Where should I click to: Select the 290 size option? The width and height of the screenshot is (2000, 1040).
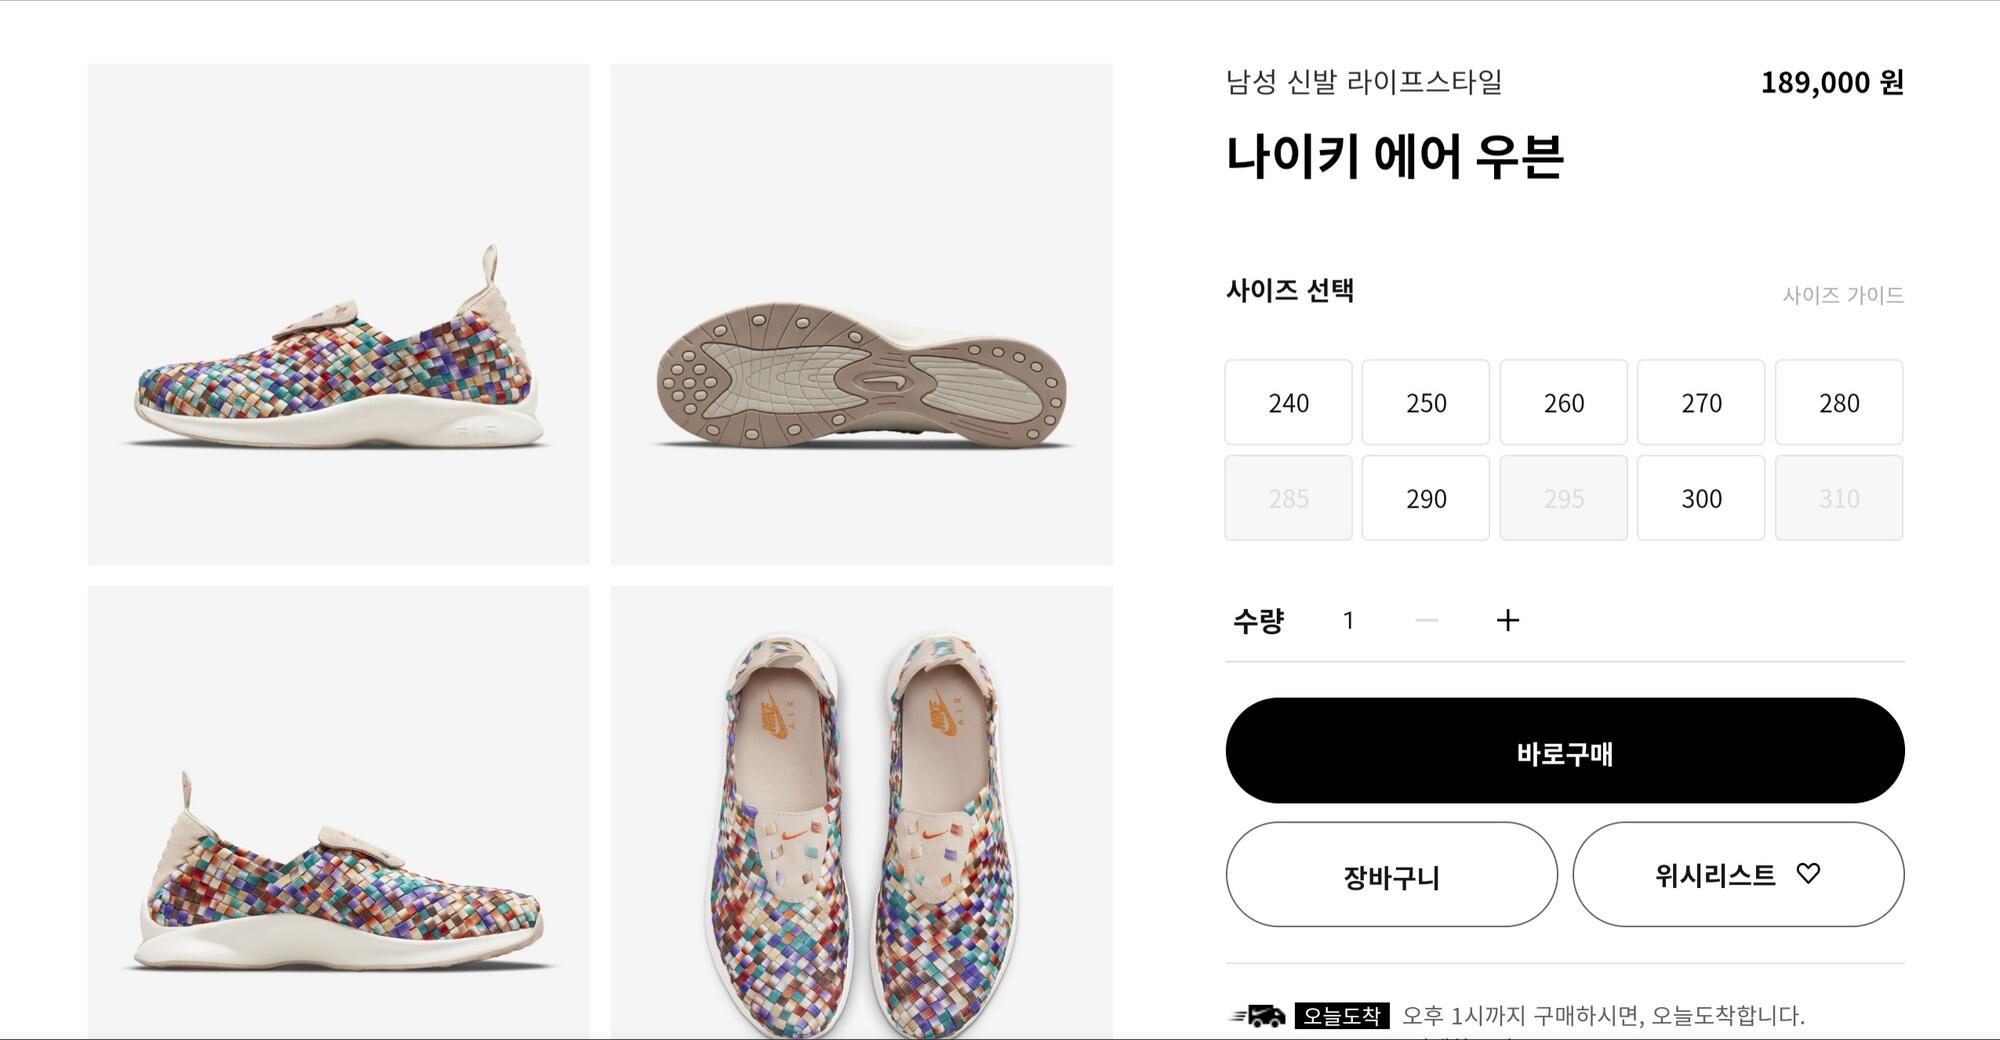pos(1425,498)
